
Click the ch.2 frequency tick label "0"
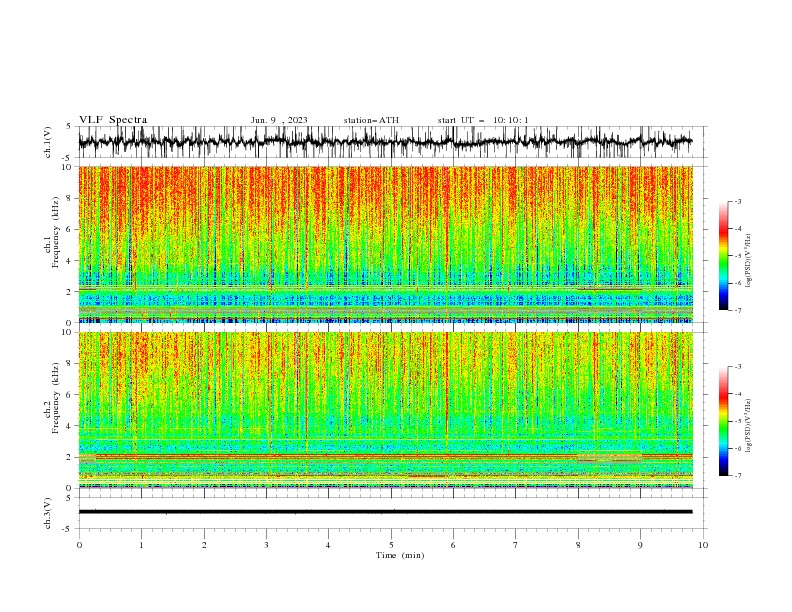pyautogui.click(x=70, y=488)
